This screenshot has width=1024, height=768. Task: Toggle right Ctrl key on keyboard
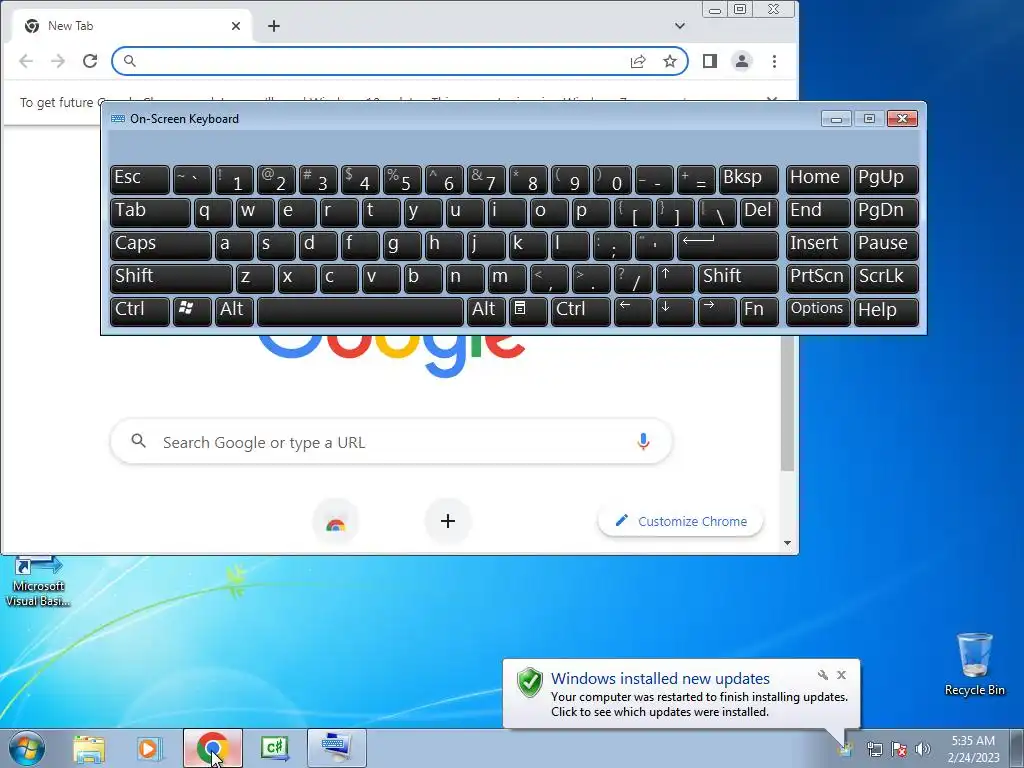click(581, 311)
